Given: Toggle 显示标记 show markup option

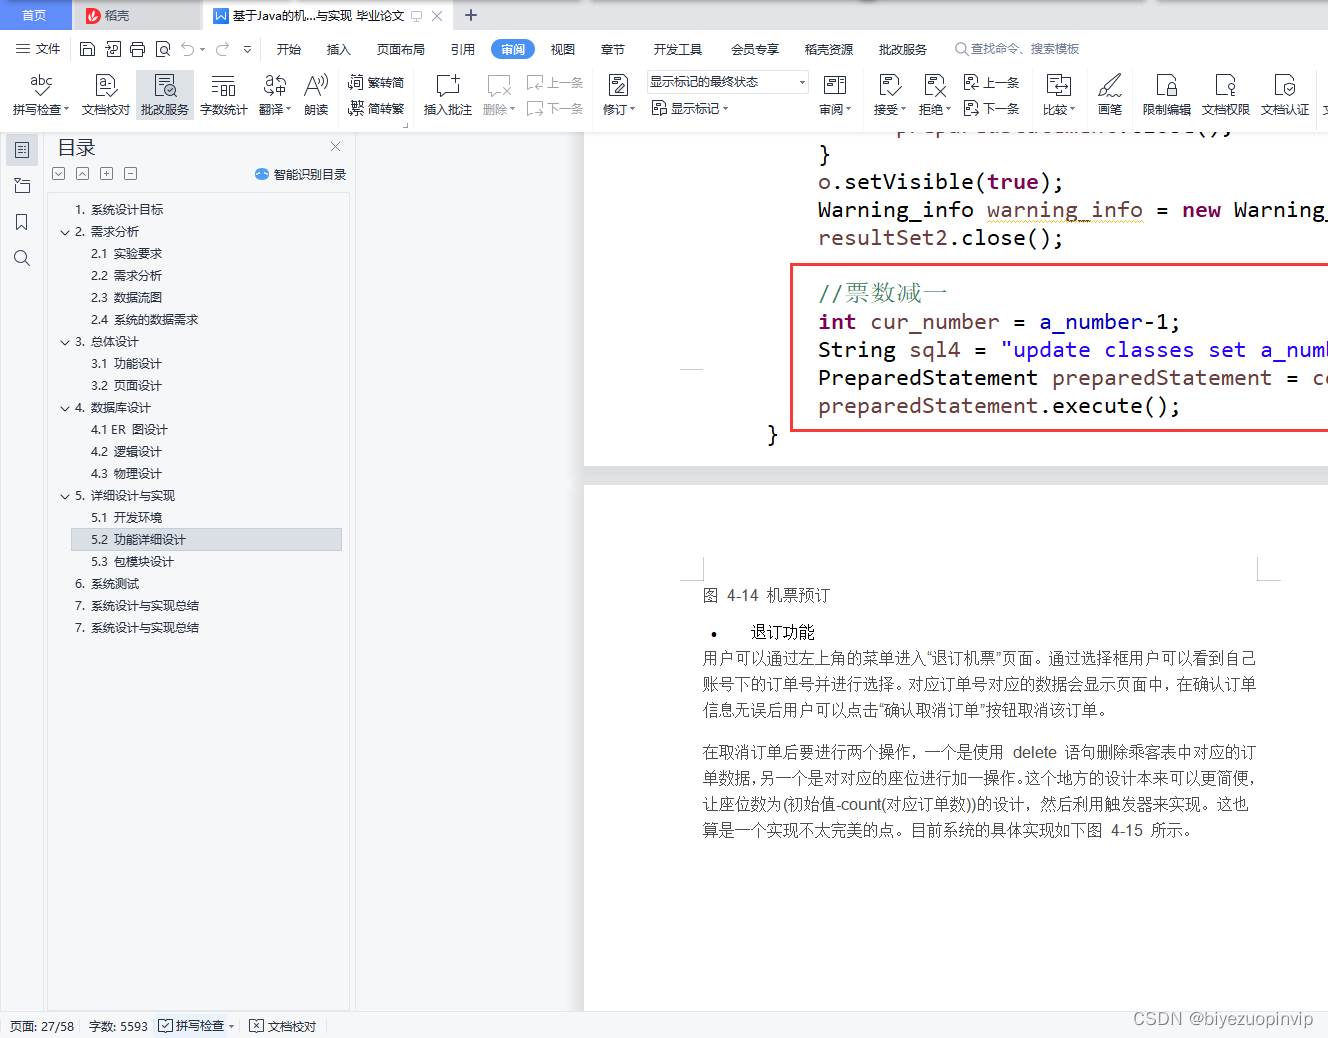Looking at the screenshot, I should pyautogui.click(x=688, y=108).
